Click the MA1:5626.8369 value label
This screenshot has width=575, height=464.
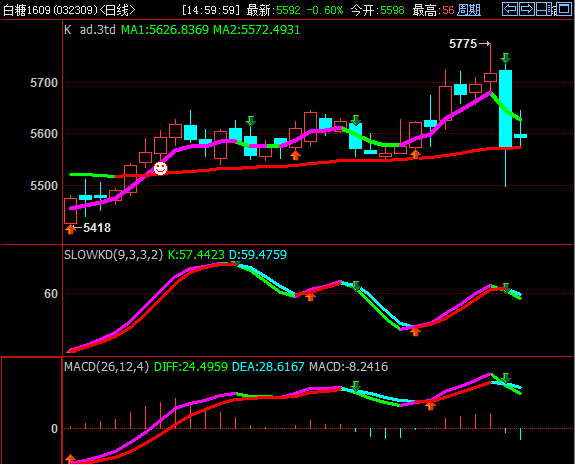point(165,30)
